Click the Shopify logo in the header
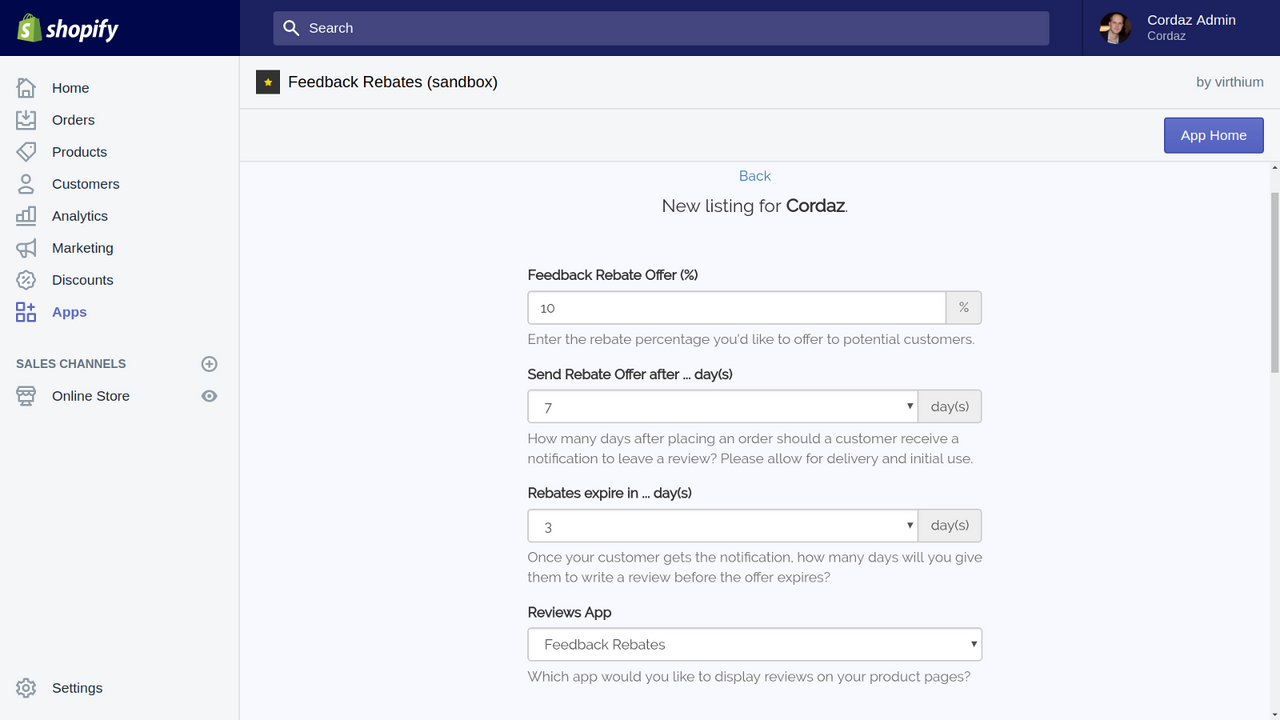 (67, 28)
